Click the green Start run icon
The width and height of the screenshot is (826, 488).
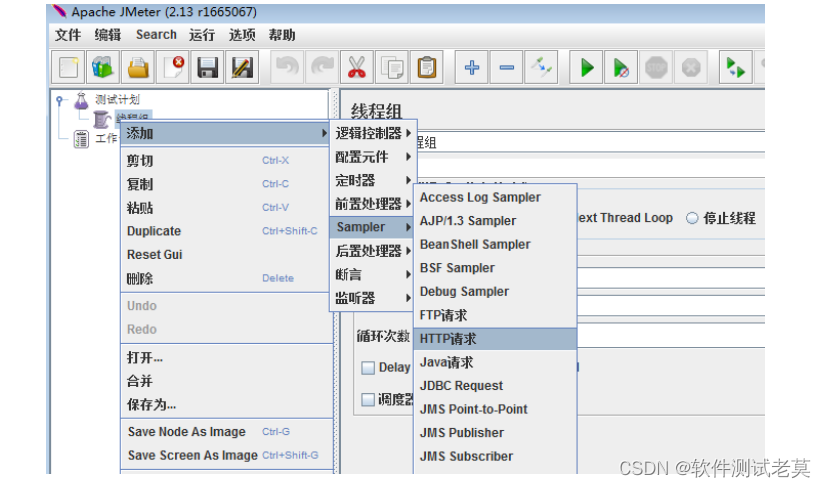pos(586,67)
